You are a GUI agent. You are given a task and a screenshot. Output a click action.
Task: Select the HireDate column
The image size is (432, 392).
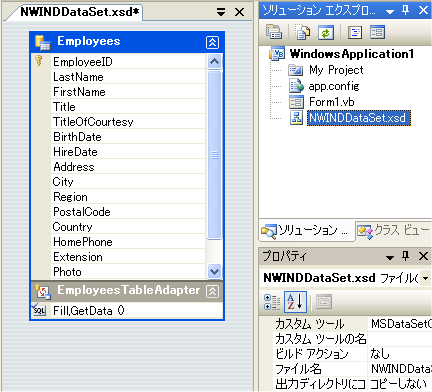click(128, 152)
